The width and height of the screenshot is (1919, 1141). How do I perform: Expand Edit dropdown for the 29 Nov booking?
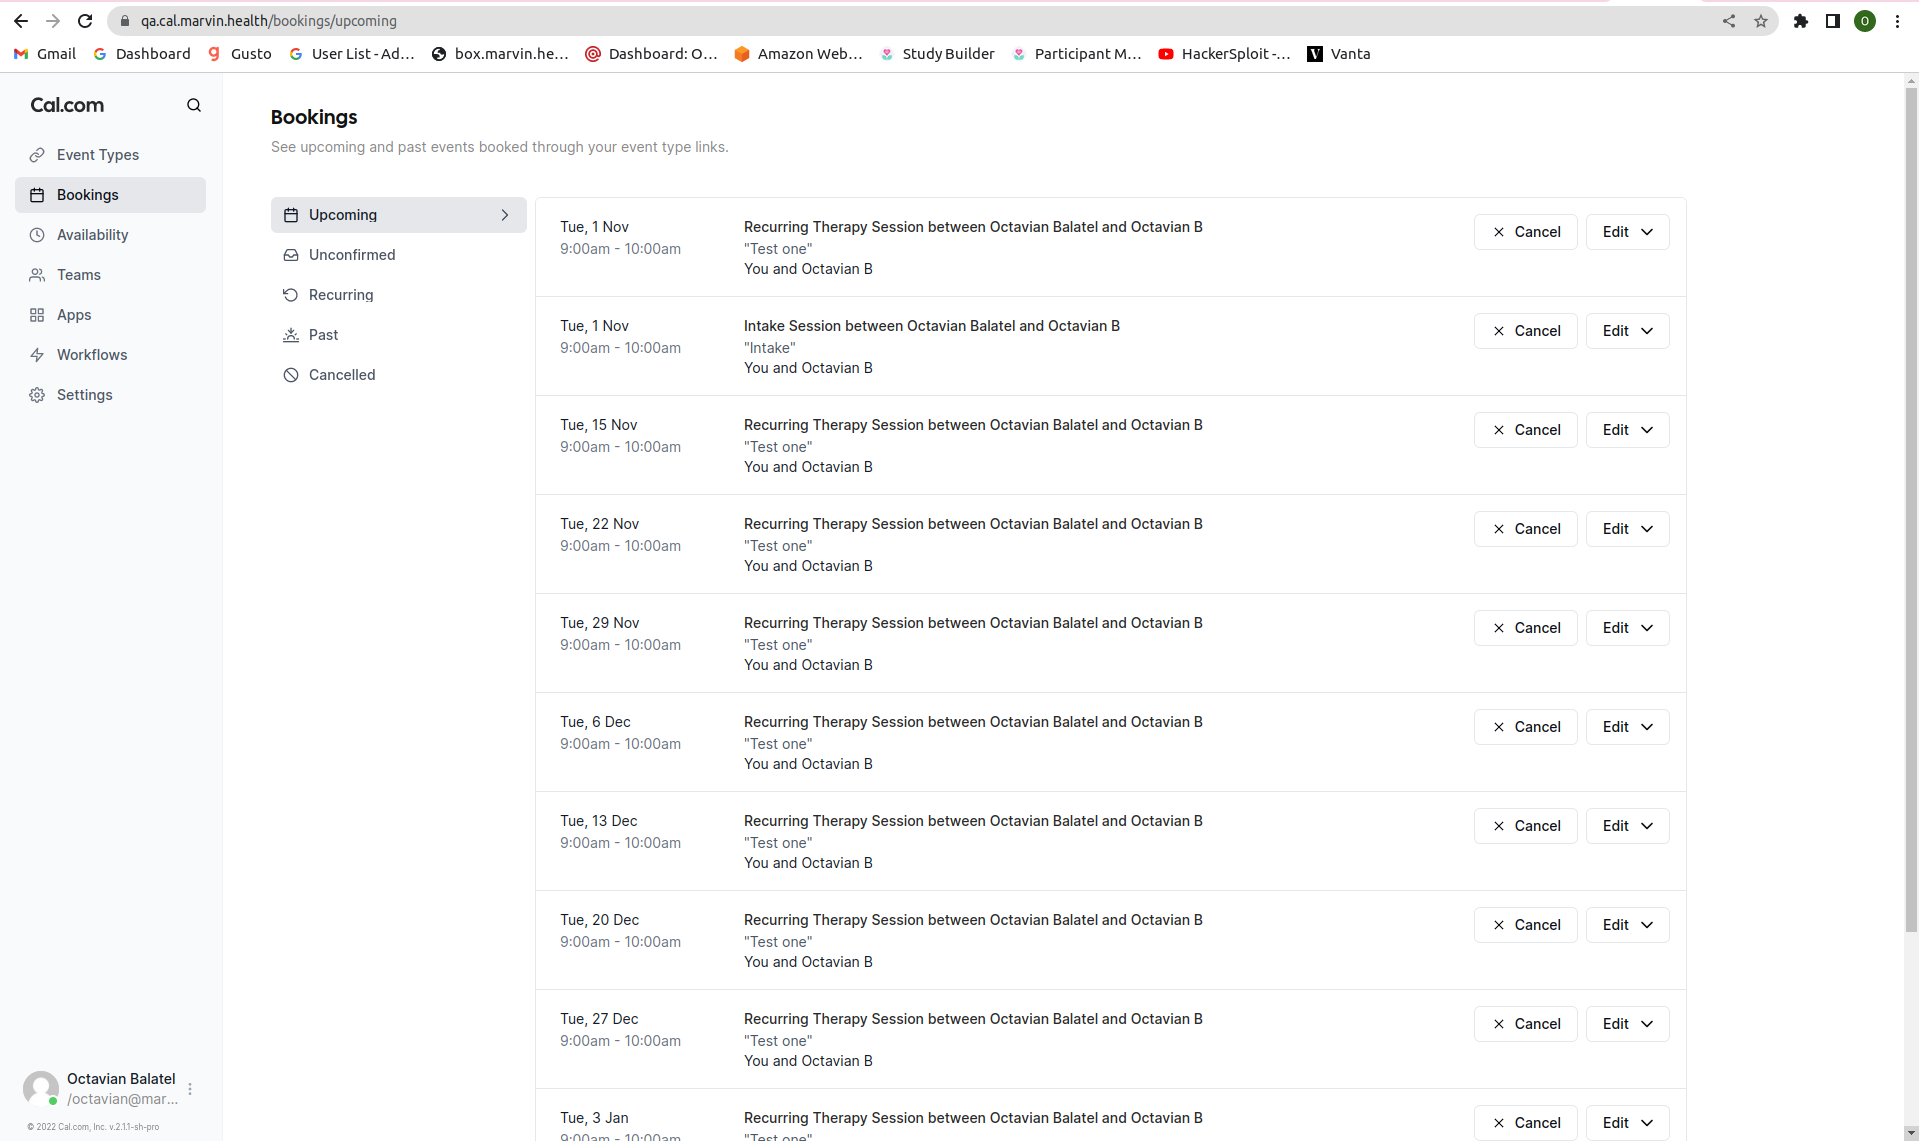pos(1627,628)
